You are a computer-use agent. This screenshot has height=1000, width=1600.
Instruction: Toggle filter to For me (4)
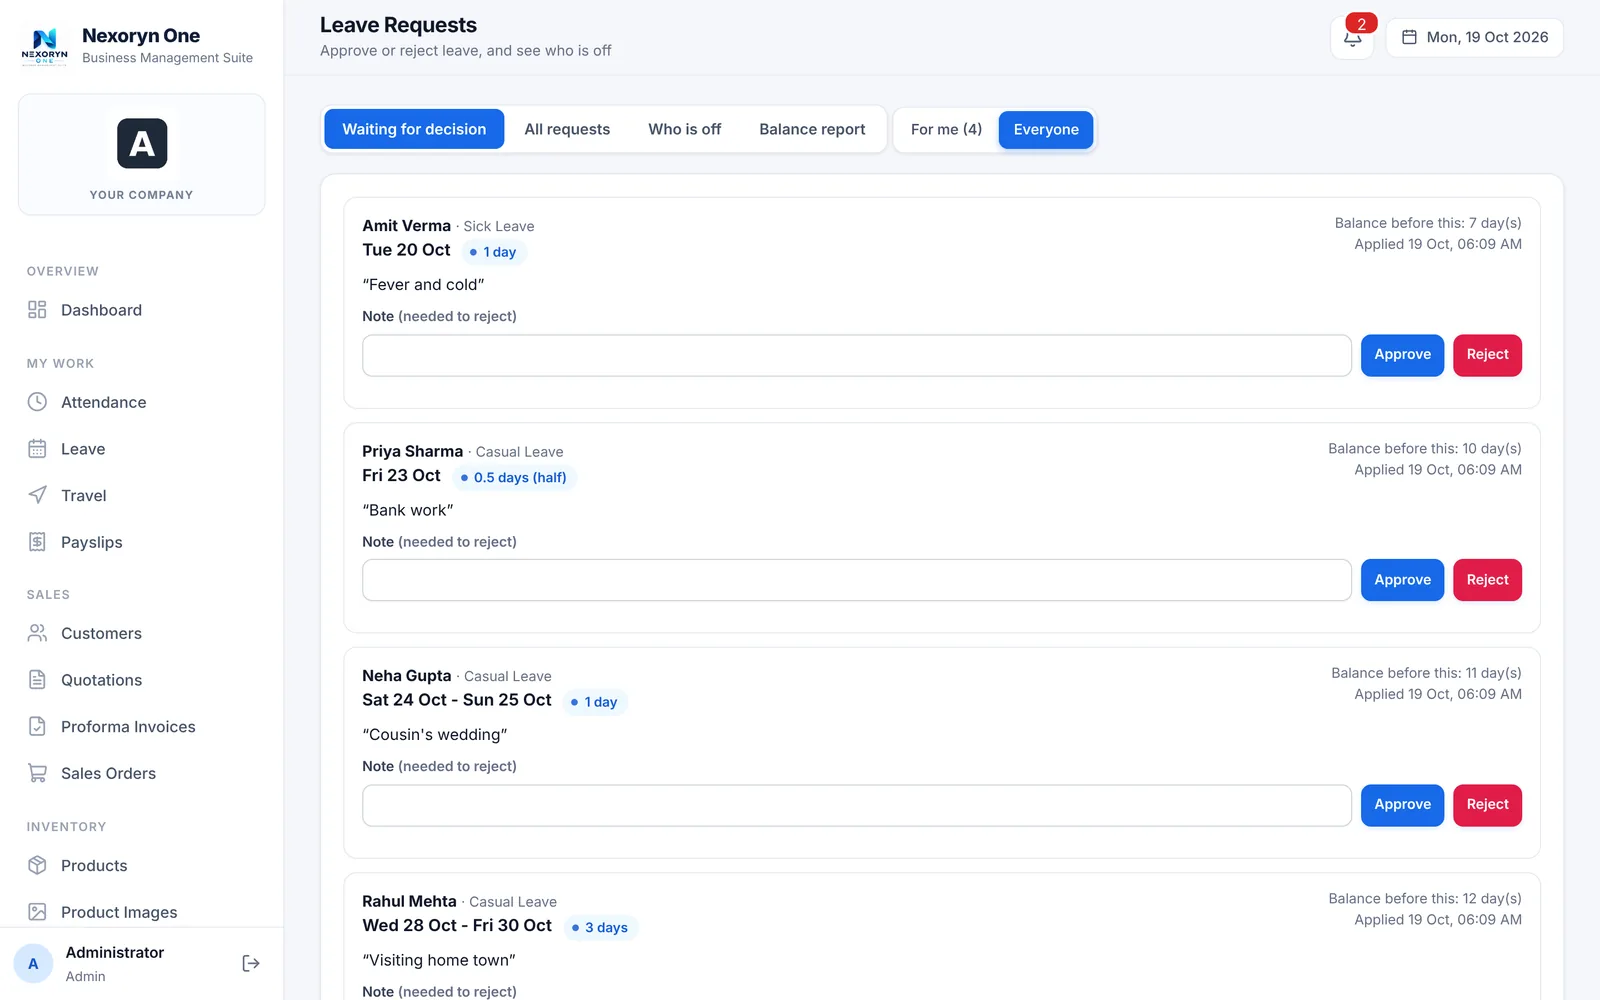[x=946, y=129]
